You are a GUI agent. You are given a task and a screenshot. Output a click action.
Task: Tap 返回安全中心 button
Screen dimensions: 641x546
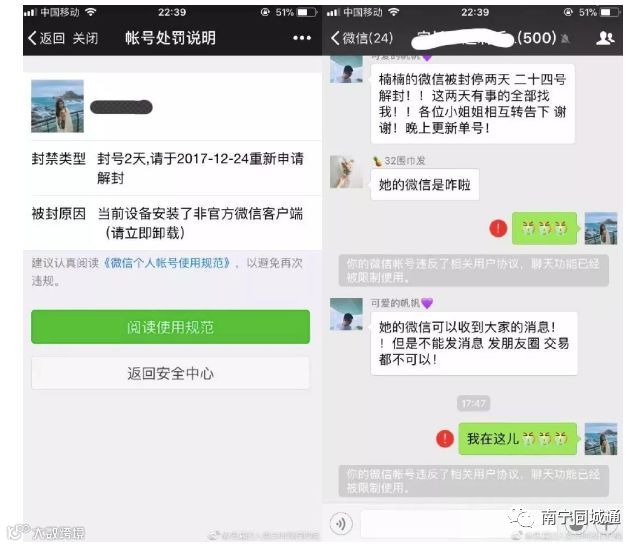pyautogui.click(x=170, y=373)
